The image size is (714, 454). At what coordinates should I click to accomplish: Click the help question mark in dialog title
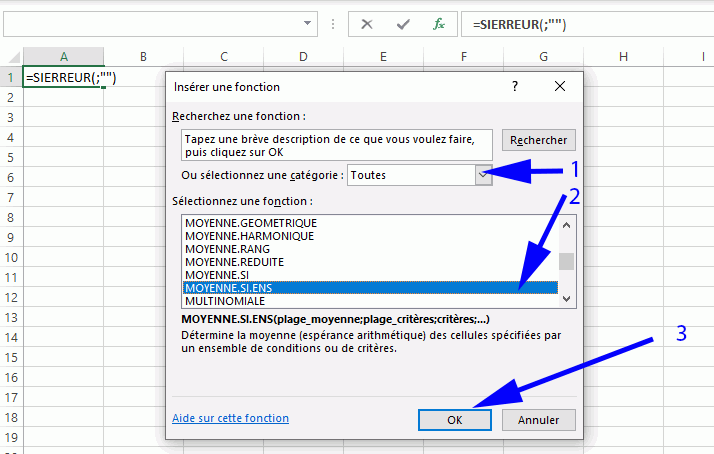[515, 87]
